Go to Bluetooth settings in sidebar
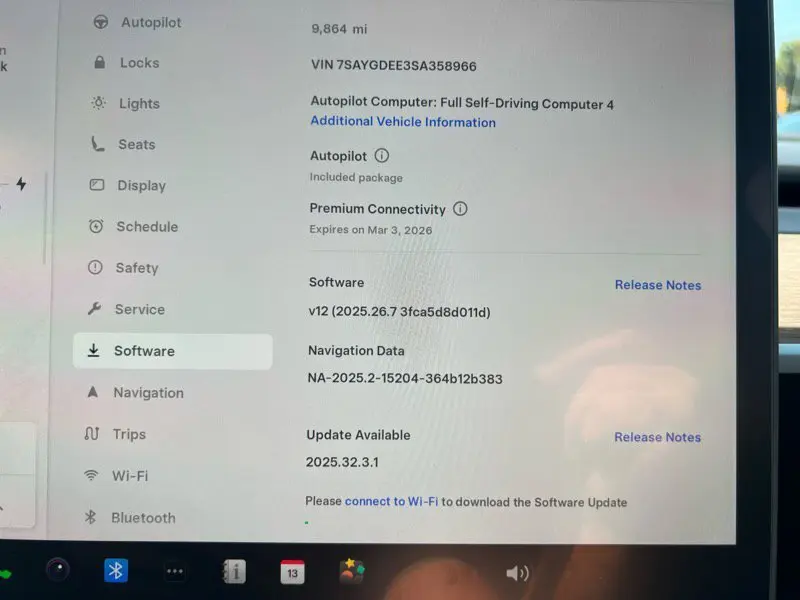The image size is (800, 600). pyautogui.click(x=130, y=518)
